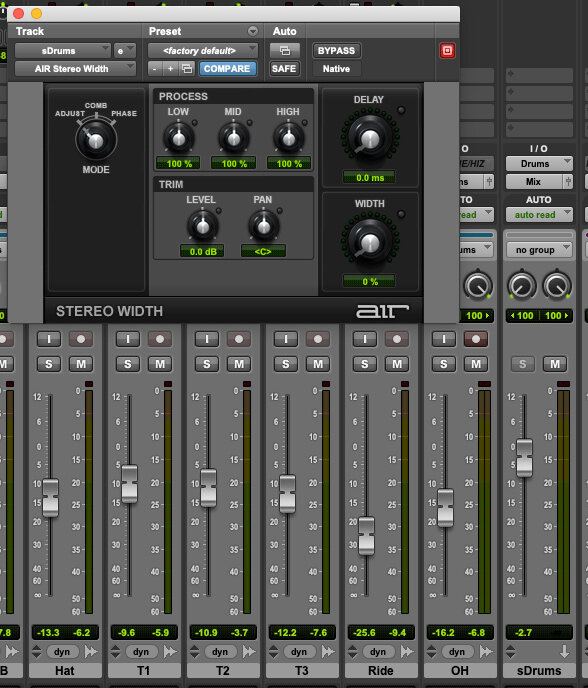Mute the Ride track
This screenshot has width=588, height=688.
397,364
